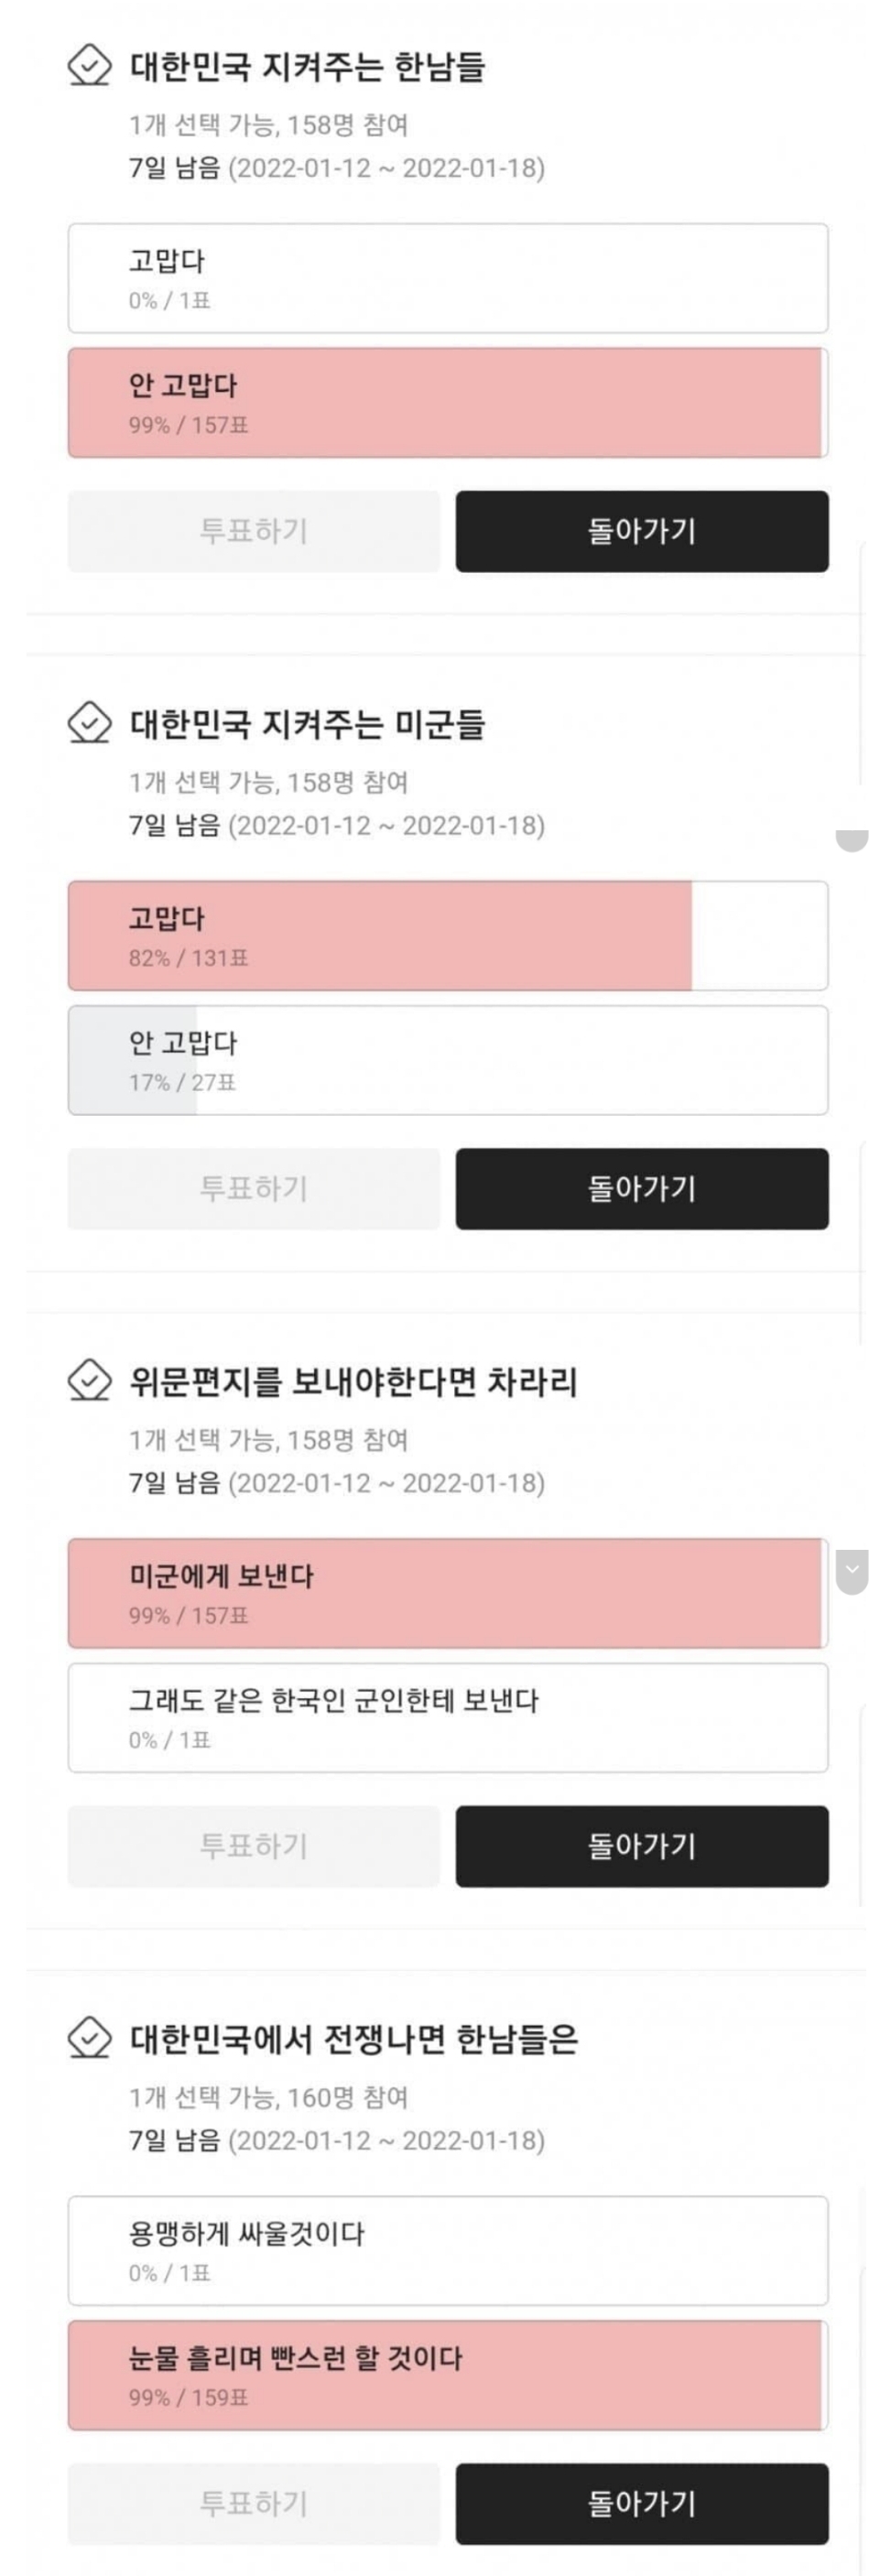Pick the '용맹하게 싸울것이다' option
Screen dimensions: 869x2576
click(447, 2251)
